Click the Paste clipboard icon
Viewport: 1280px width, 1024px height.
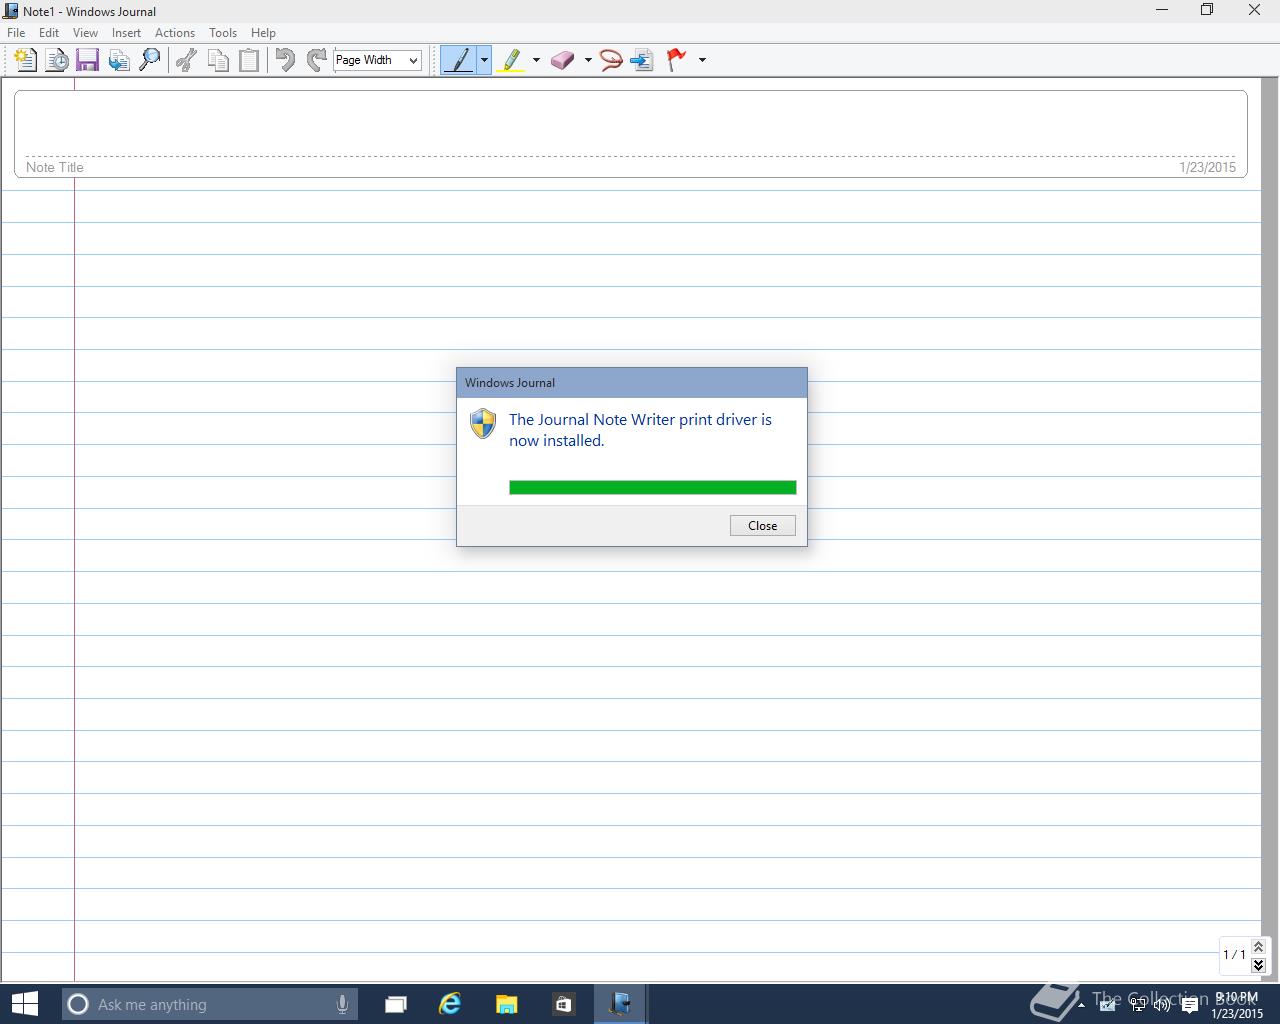click(x=249, y=60)
